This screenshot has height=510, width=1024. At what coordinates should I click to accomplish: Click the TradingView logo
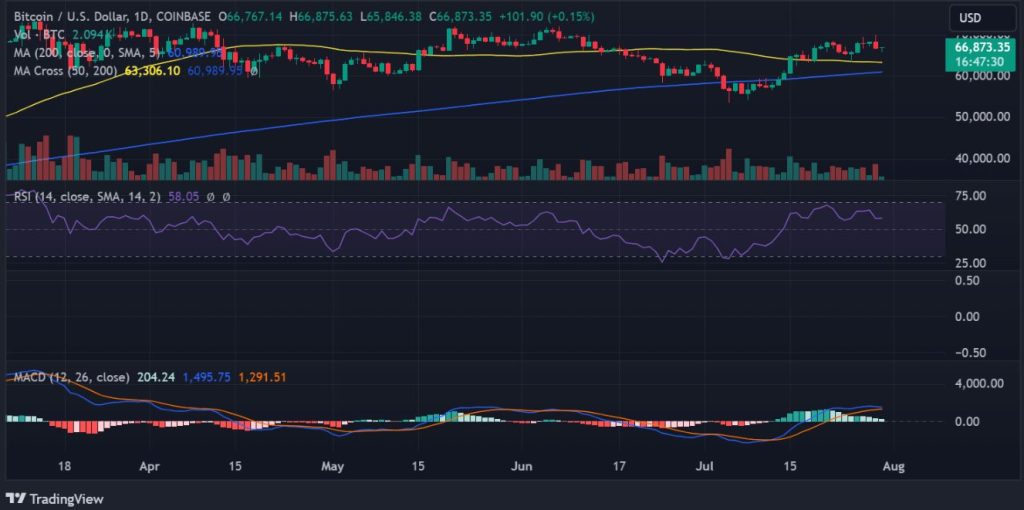click(x=55, y=500)
